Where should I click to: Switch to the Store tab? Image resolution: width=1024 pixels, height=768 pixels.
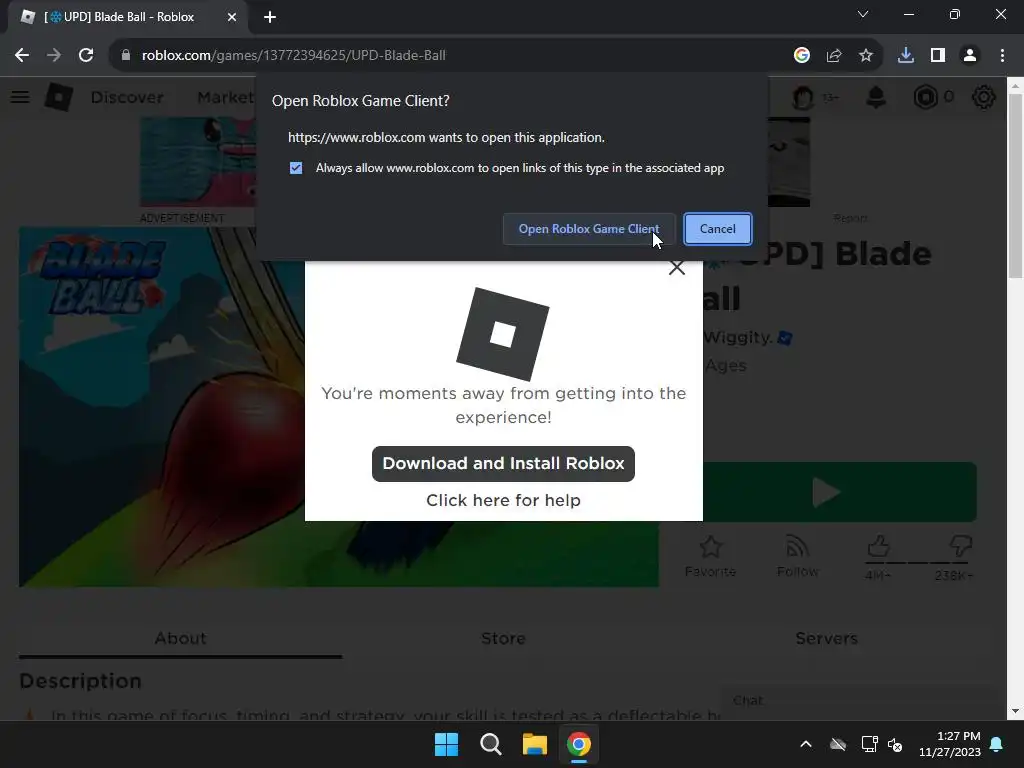pos(504,638)
